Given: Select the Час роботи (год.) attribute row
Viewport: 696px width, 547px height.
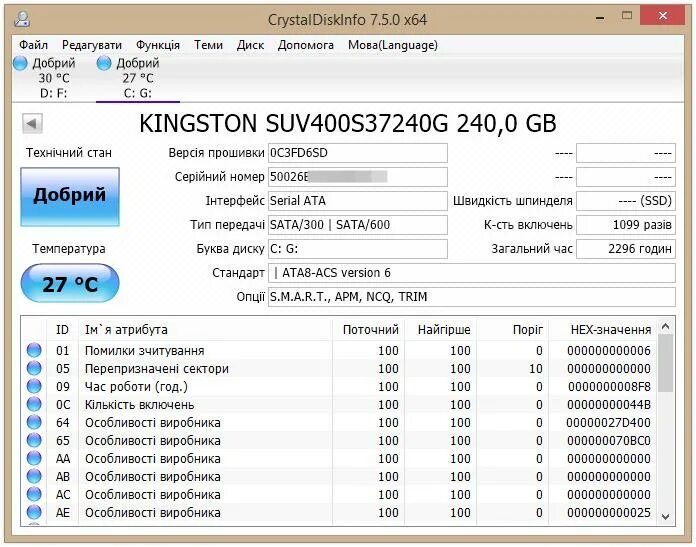Looking at the screenshot, I should click(x=340, y=386).
